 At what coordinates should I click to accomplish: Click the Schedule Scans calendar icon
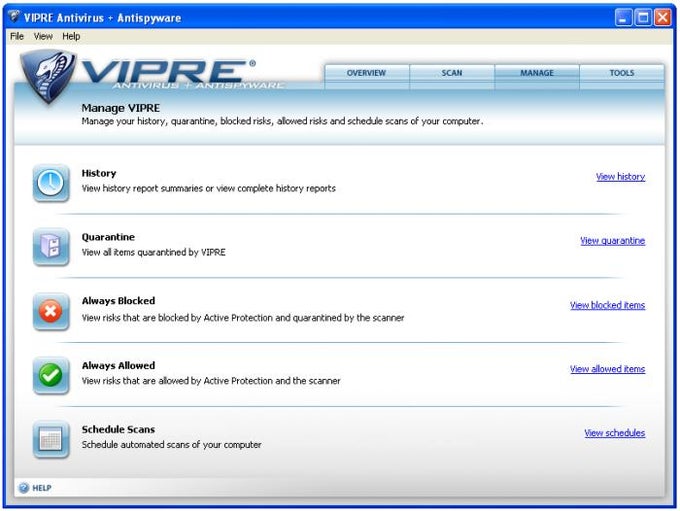pos(51,439)
